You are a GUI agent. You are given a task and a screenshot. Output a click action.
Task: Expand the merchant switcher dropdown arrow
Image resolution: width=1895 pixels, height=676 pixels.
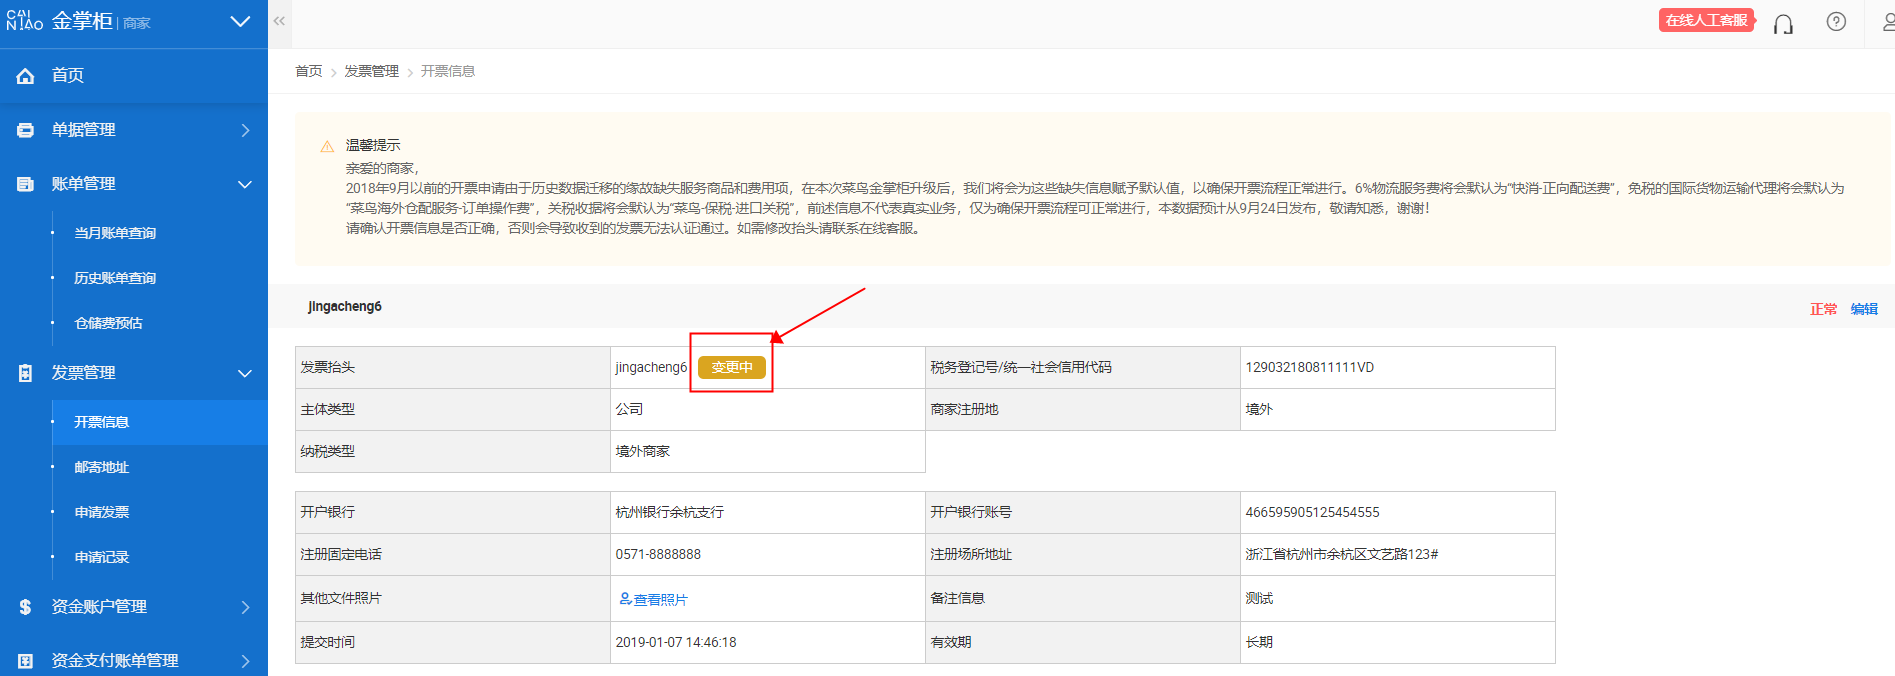coord(240,21)
